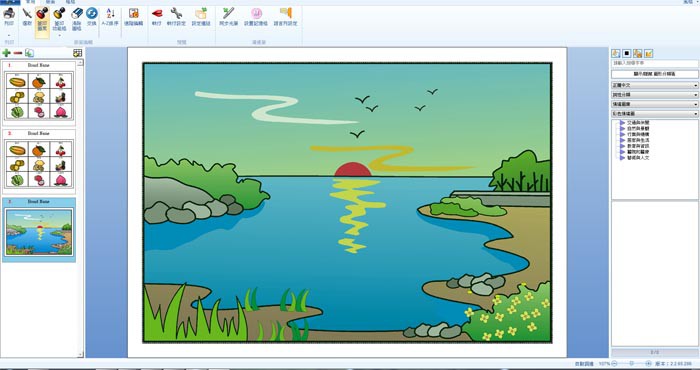Focus the search keyword input field
The height and width of the screenshot is (370, 700).
pyautogui.click(x=654, y=64)
